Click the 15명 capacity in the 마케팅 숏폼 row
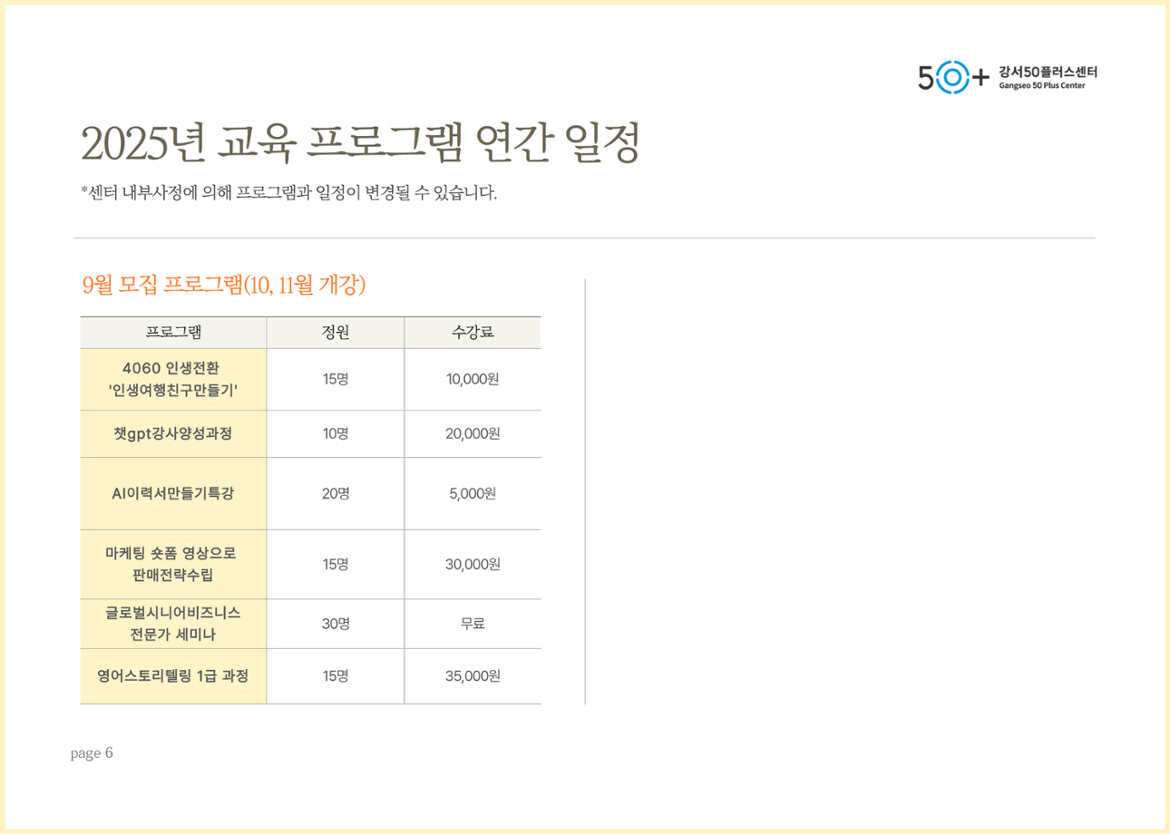Viewport: 1170px width, 834px height. (336, 564)
